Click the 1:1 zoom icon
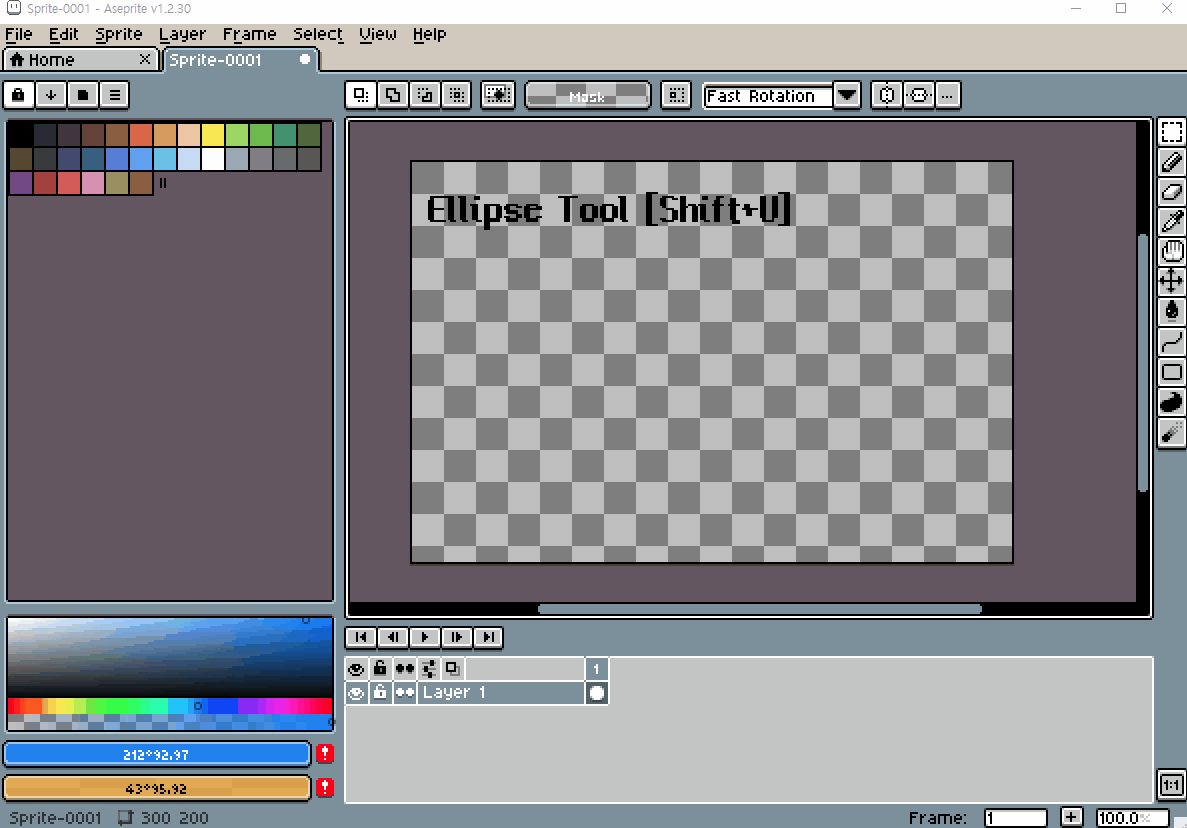Screen dimensions: 1187x828 click(x=1171, y=785)
